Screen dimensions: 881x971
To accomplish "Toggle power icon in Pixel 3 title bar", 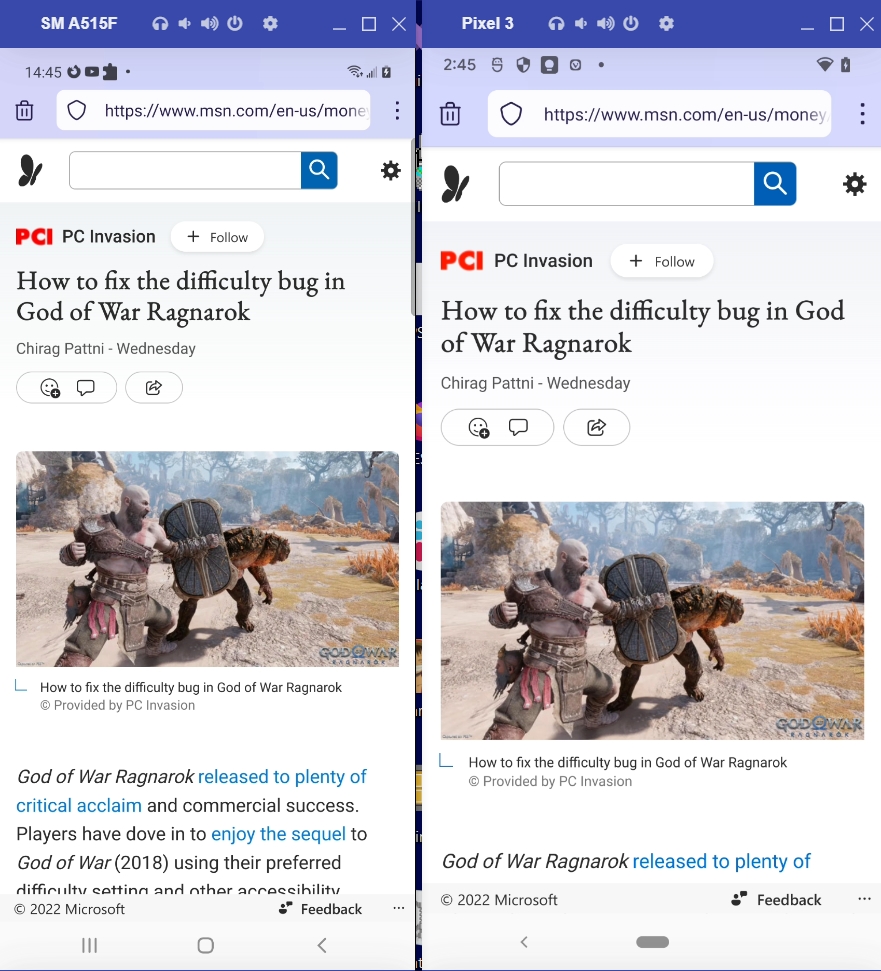I will [x=631, y=24].
